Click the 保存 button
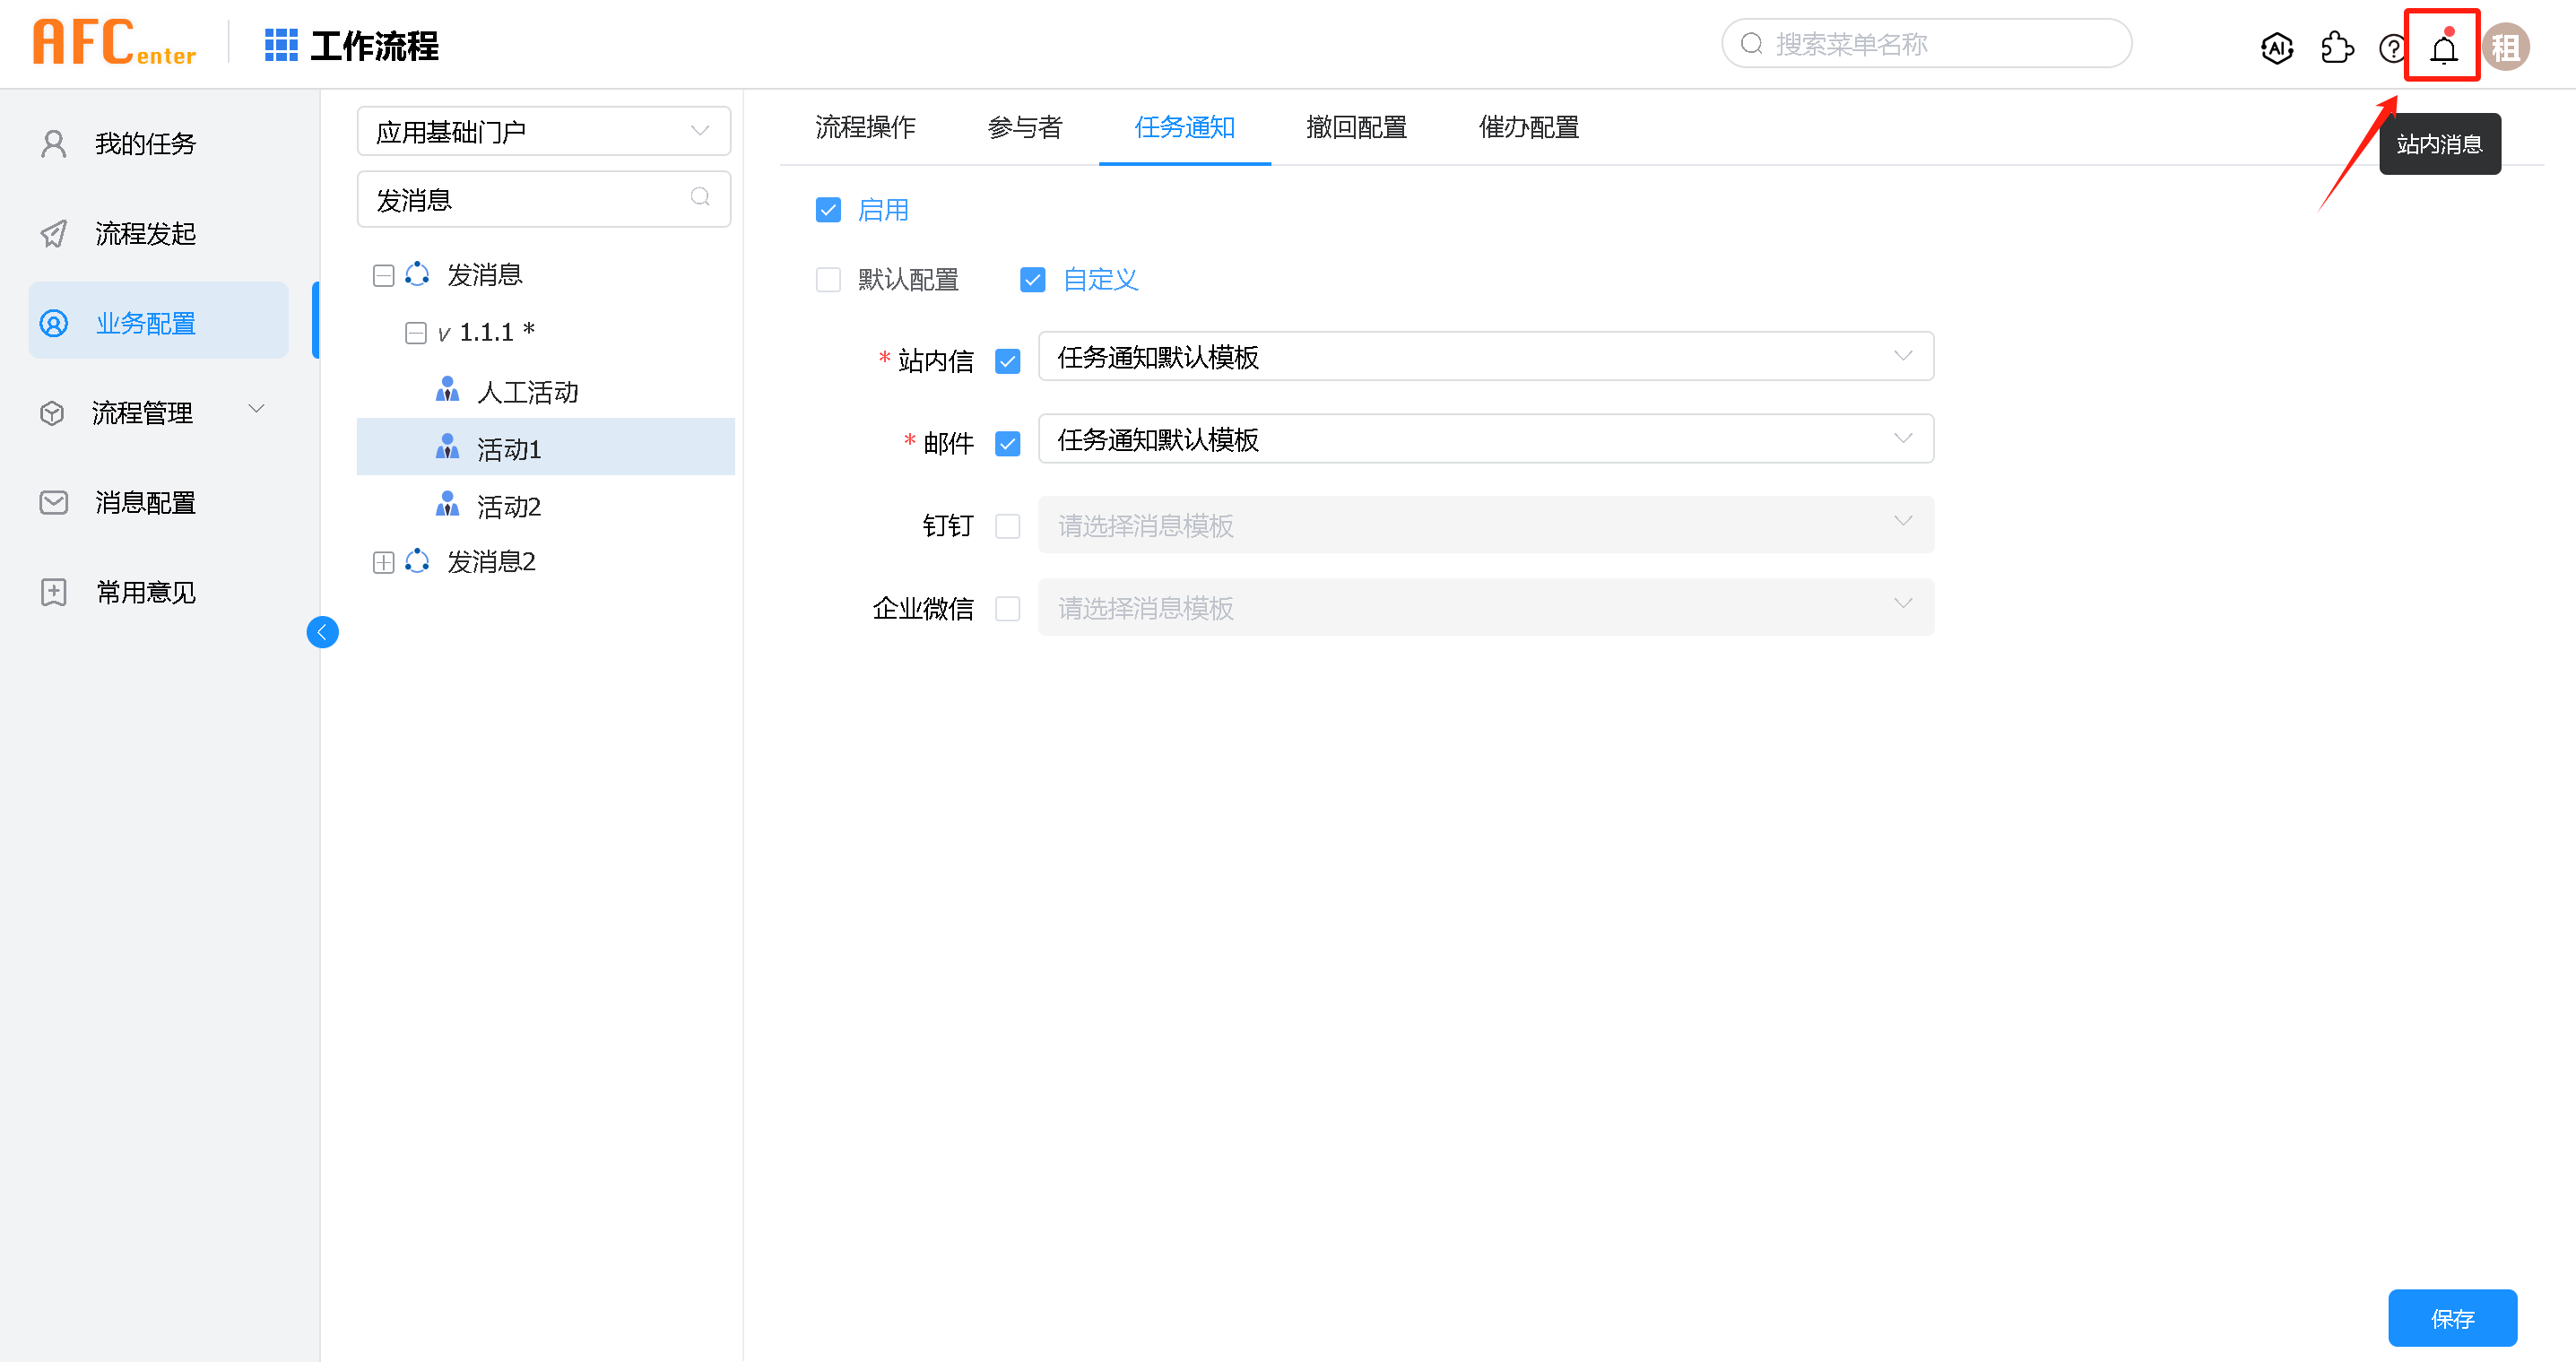 click(2452, 1318)
